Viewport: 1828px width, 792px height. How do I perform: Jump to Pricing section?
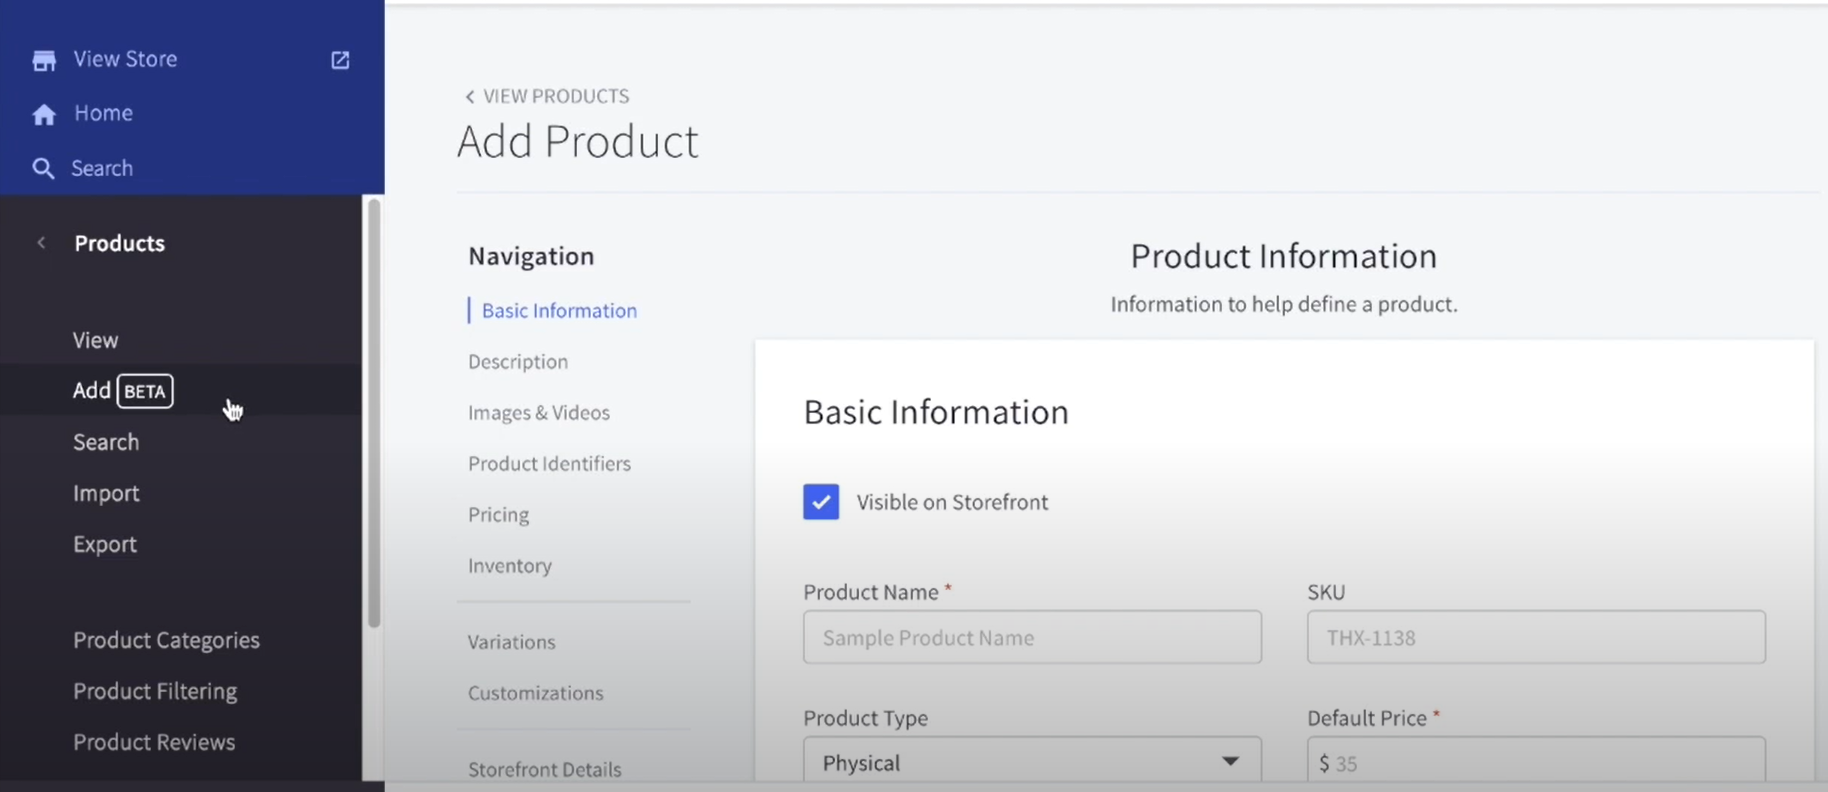point(498,515)
